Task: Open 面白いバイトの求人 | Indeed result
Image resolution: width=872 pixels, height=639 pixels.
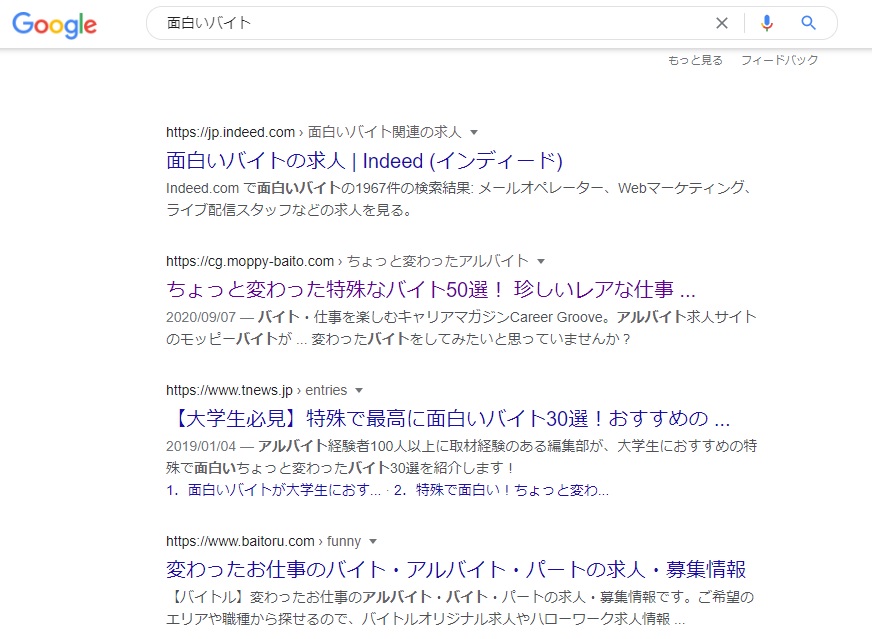Action: [364, 161]
